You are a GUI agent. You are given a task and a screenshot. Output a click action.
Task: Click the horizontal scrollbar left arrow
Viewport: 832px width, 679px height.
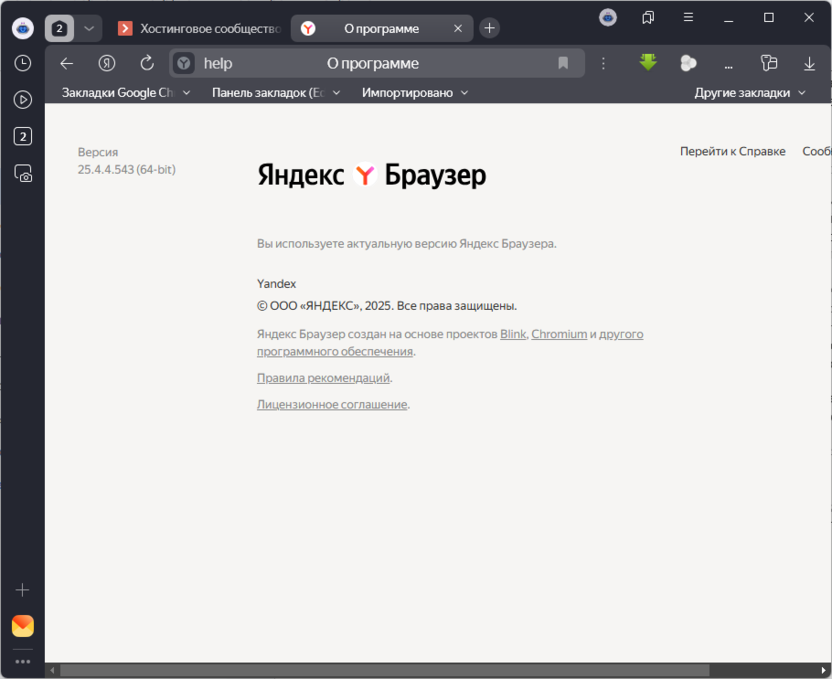(52, 671)
